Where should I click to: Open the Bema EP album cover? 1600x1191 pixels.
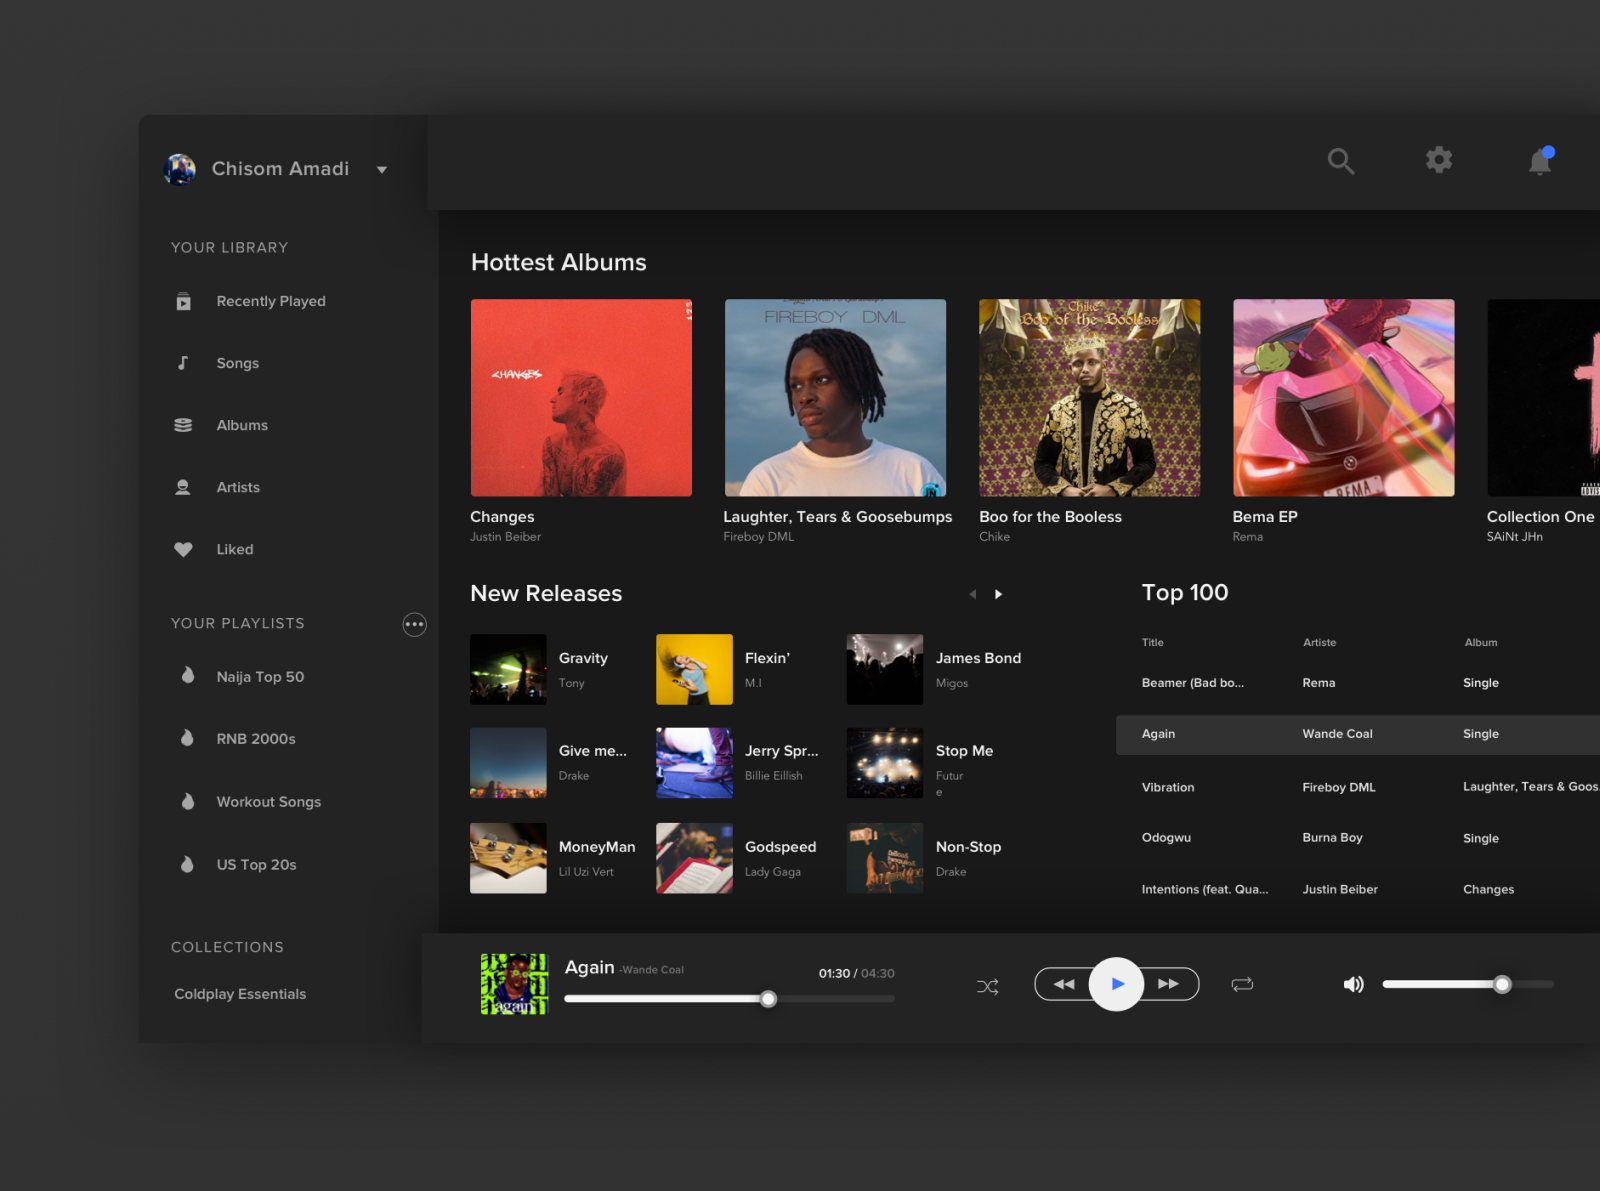pyautogui.click(x=1343, y=398)
